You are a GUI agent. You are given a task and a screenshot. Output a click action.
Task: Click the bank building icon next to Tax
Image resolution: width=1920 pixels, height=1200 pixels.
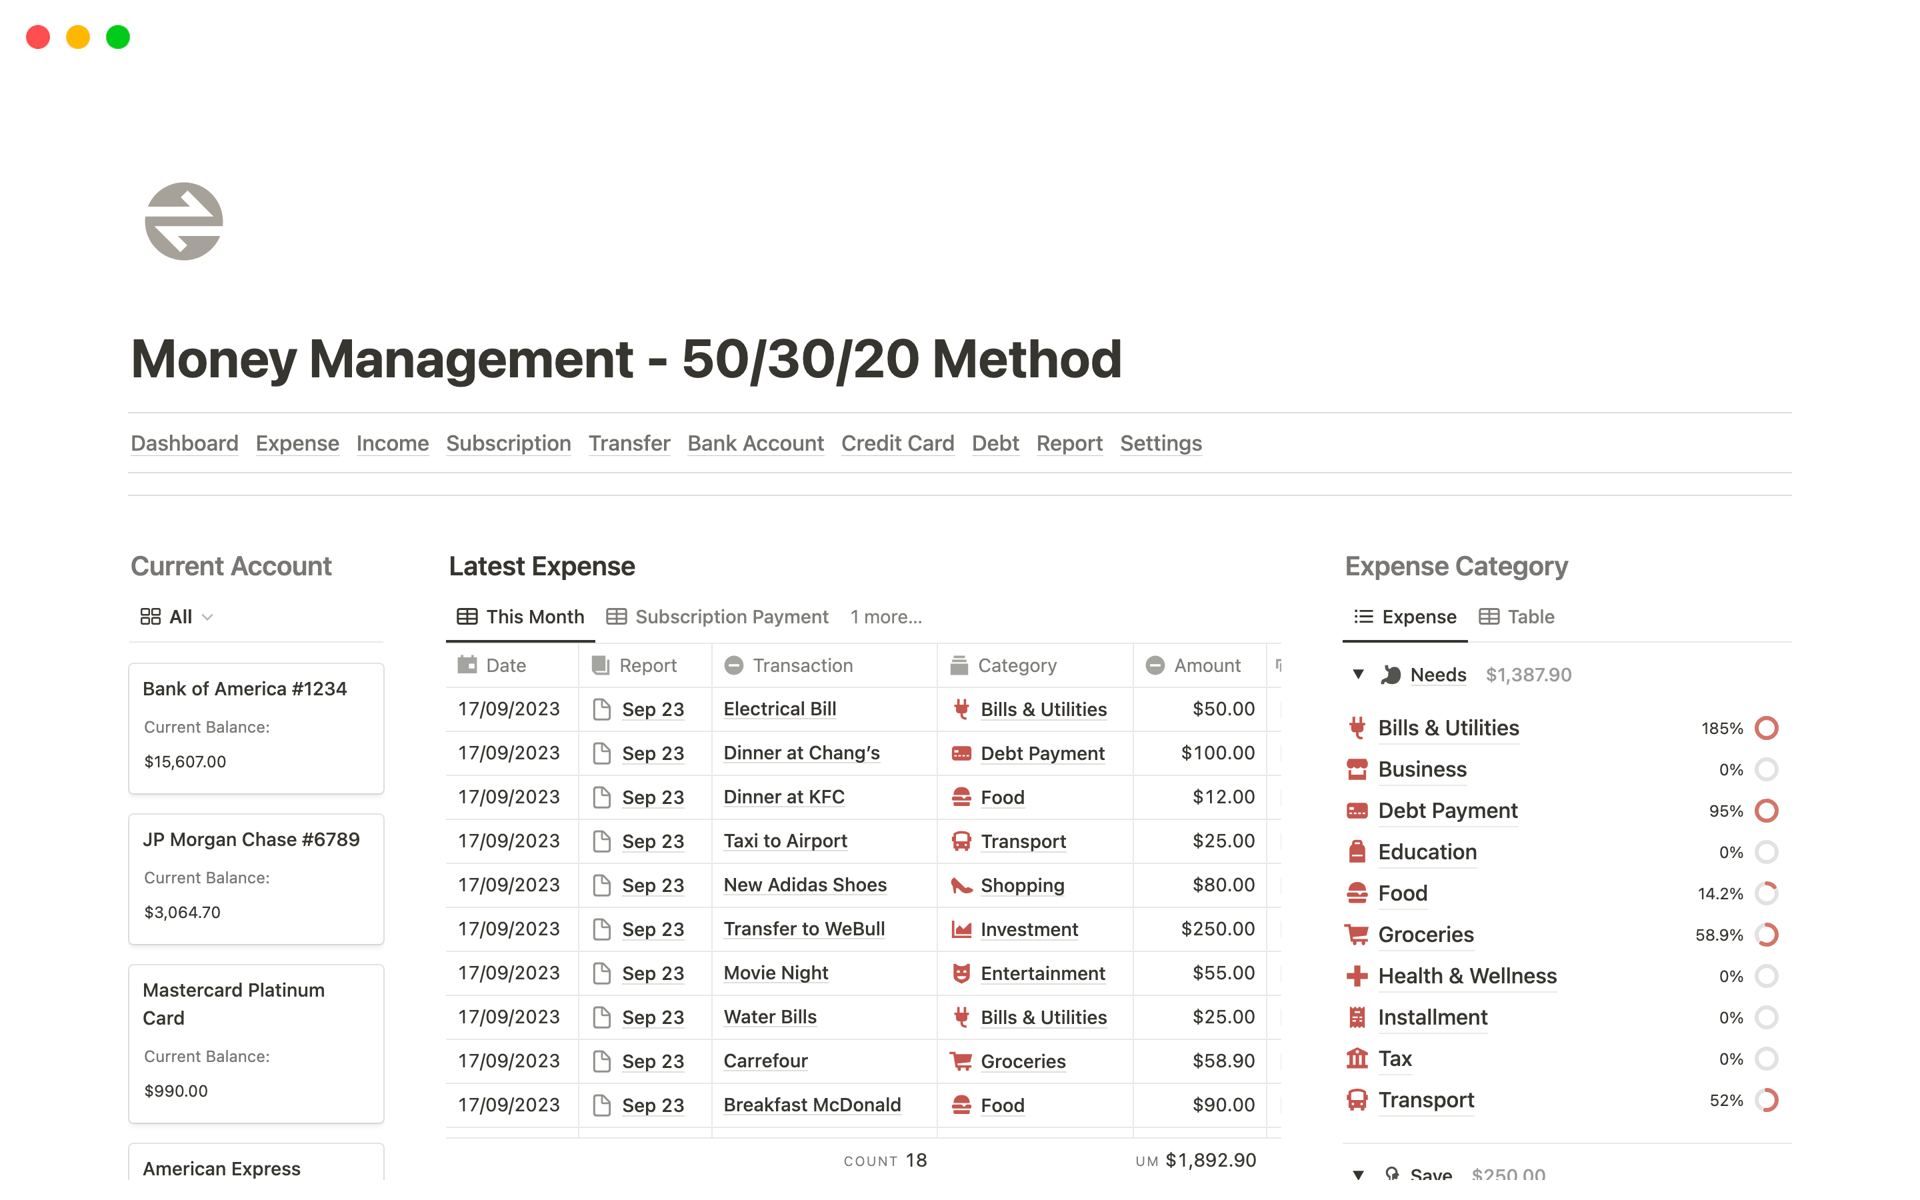1357,1059
